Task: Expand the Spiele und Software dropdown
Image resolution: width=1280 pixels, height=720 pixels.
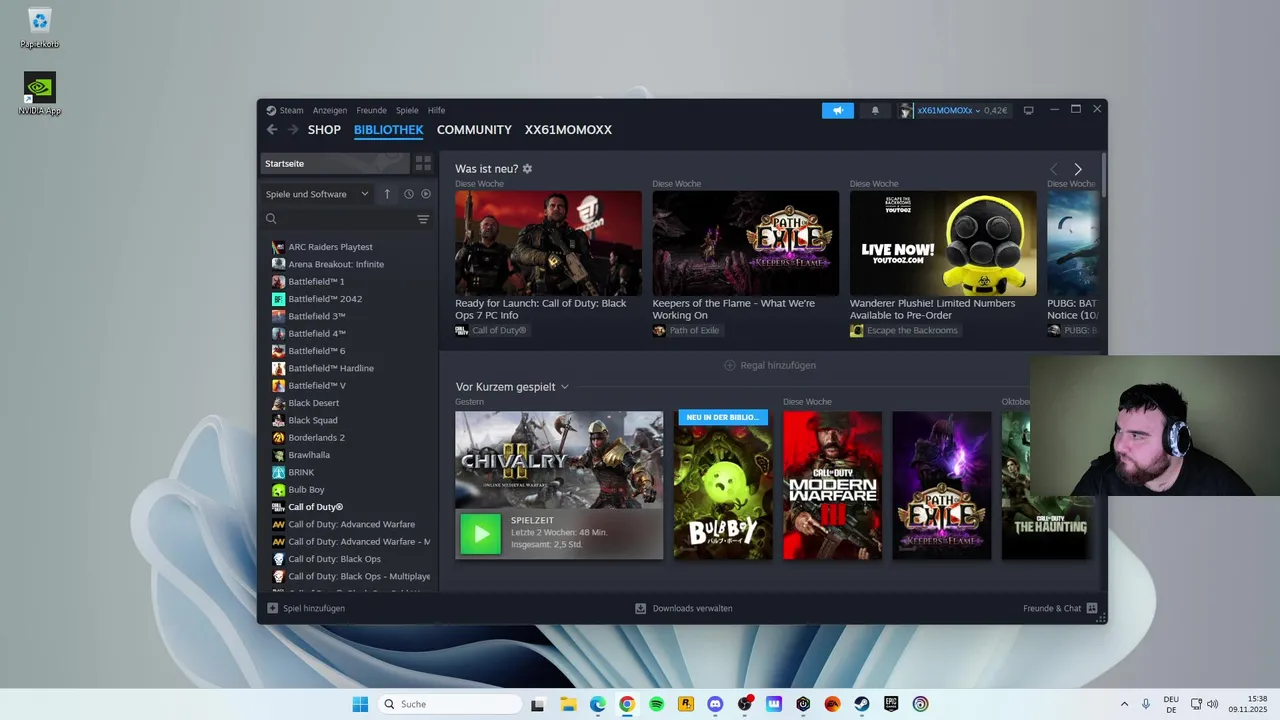Action: pos(317,194)
